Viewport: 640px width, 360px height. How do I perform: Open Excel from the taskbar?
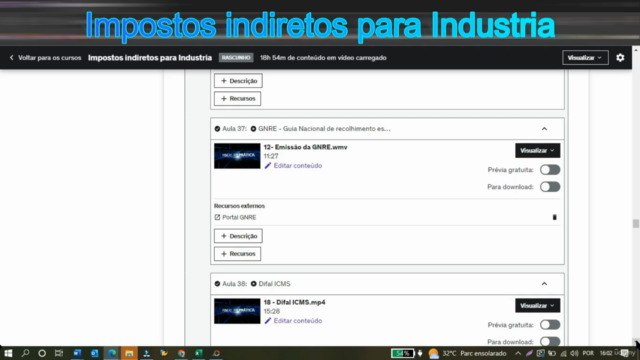point(199,353)
